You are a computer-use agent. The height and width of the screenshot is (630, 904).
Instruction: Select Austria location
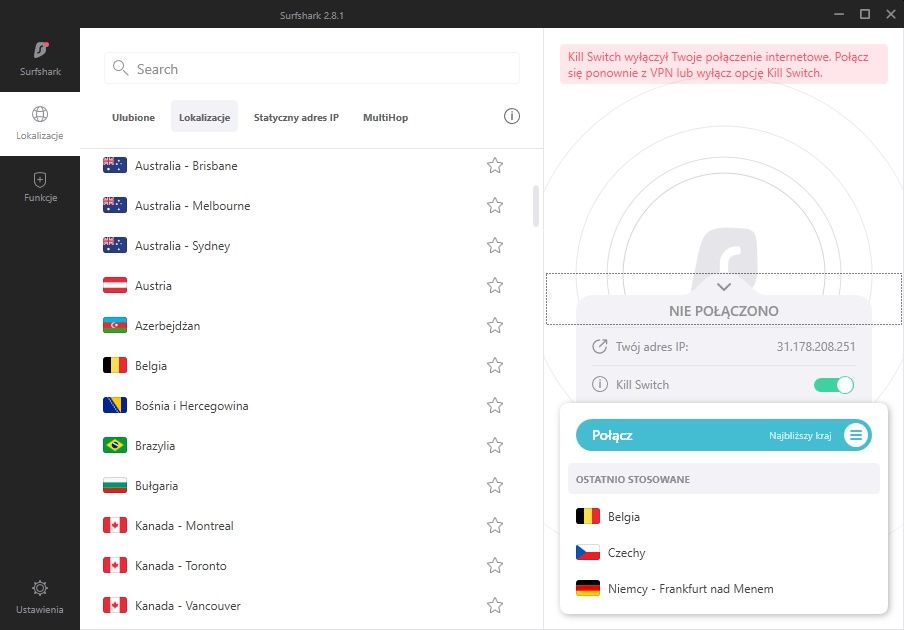click(x=311, y=286)
